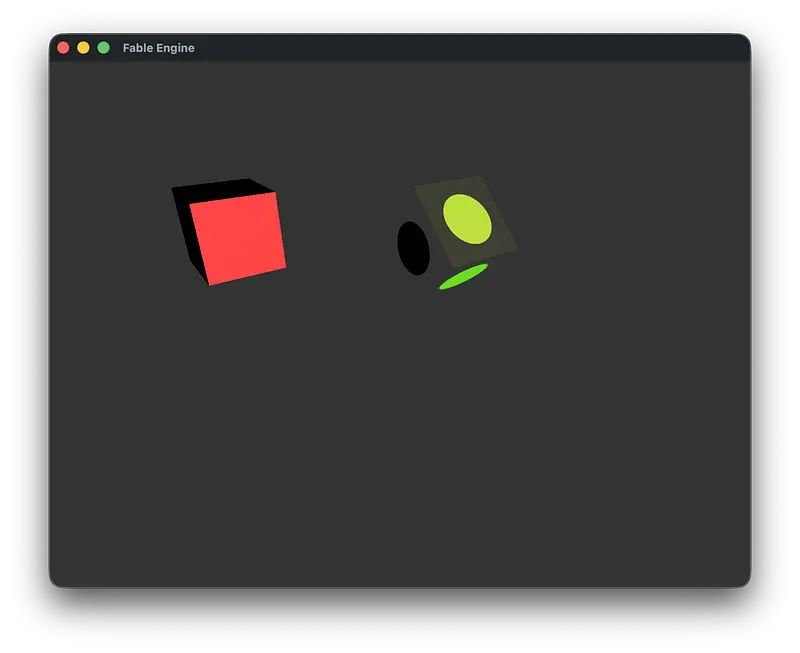This screenshot has height=653, width=800.
Task: Click the empty gray viewport below the cubes
Action: pos(400,450)
